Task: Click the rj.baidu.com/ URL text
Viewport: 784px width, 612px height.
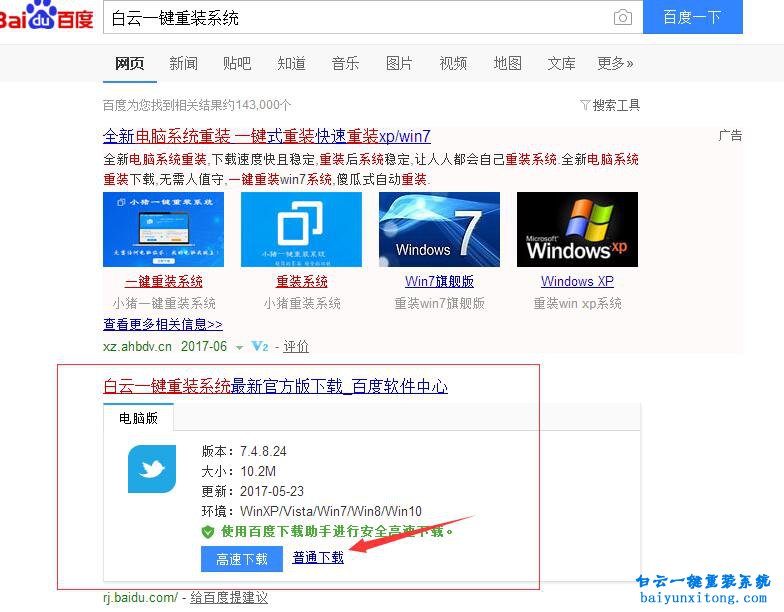Action: click(x=140, y=598)
